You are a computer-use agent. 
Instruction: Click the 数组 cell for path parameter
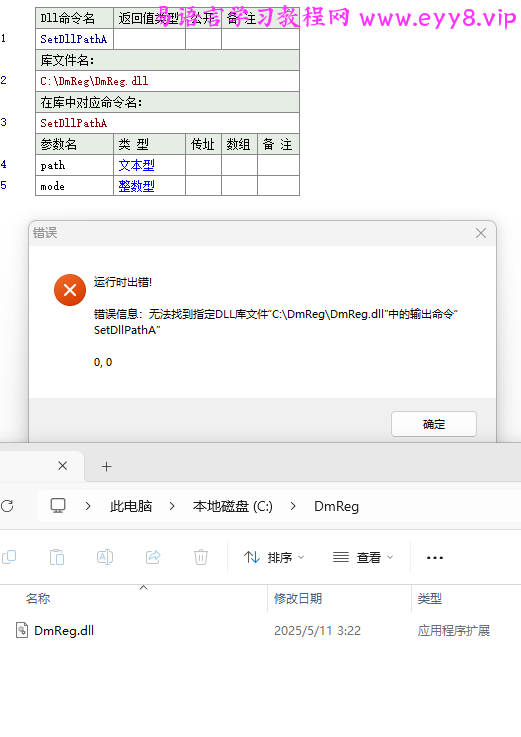coord(239,165)
